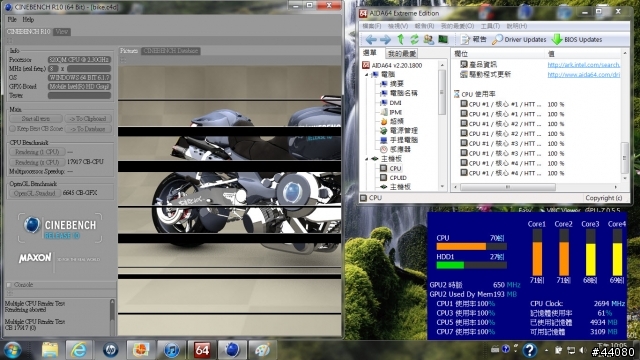Switch to the Pictures tab

tap(129, 51)
